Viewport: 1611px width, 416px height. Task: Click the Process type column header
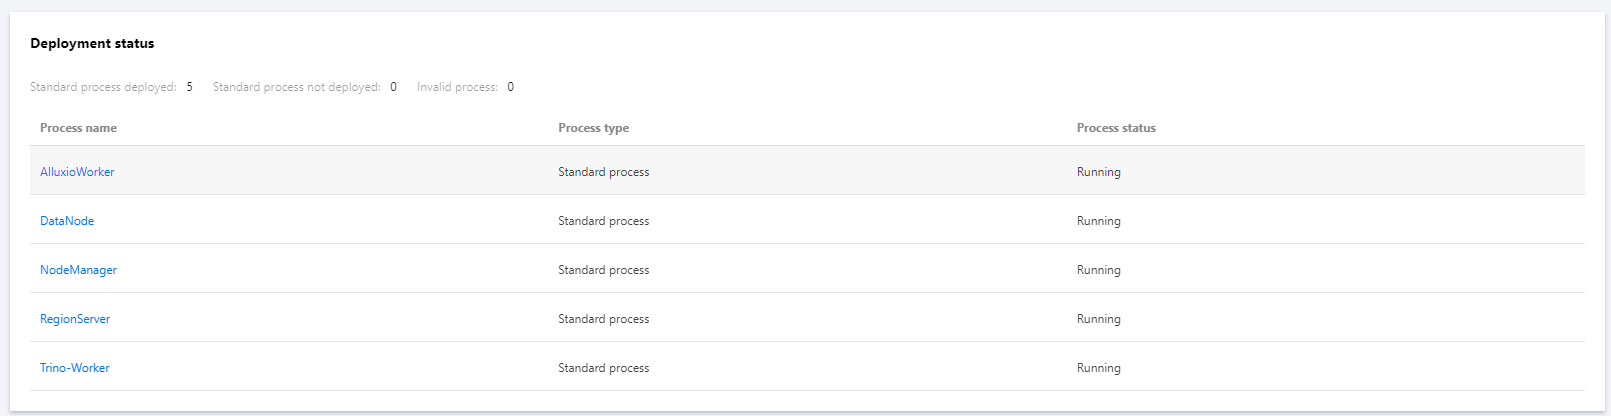pos(593,128)
